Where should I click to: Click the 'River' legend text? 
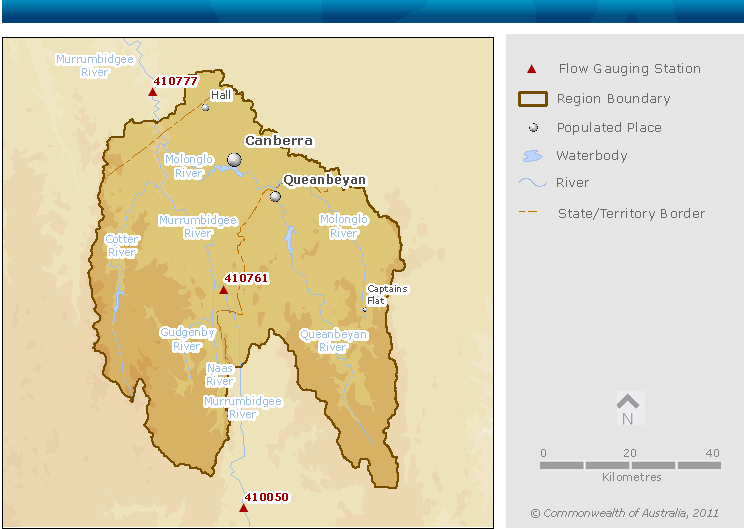pyautogui.click(x=572, y=183)
